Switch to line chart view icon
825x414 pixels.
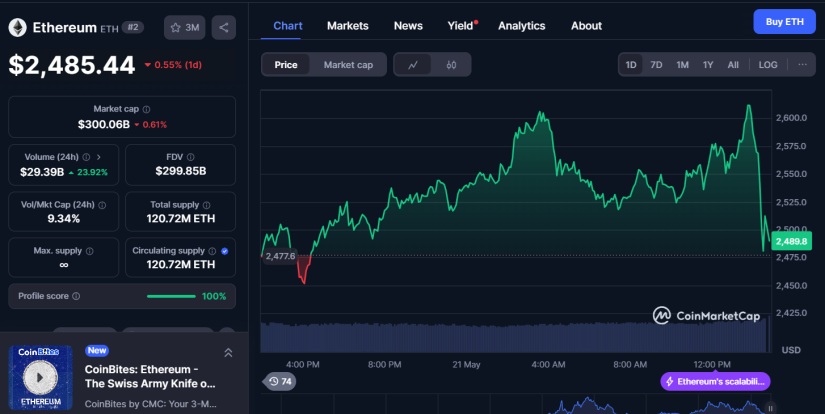pos(413,65)
